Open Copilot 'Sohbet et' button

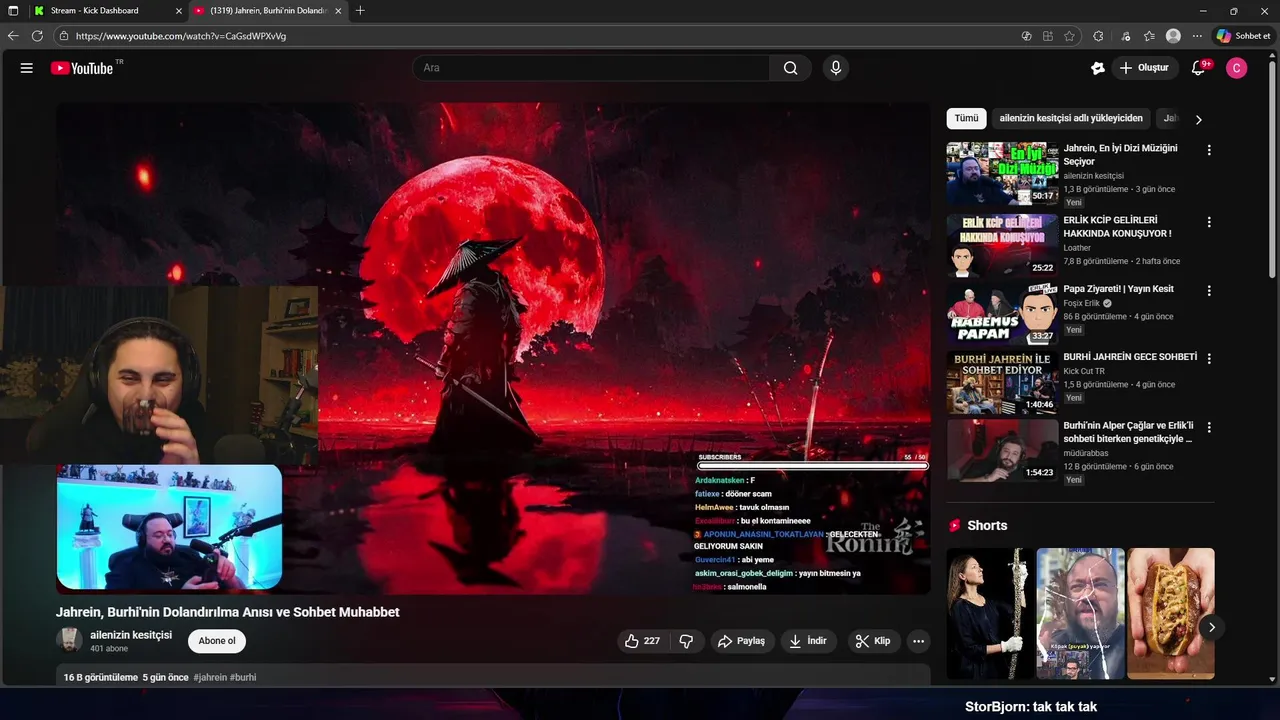[1243, 36]
